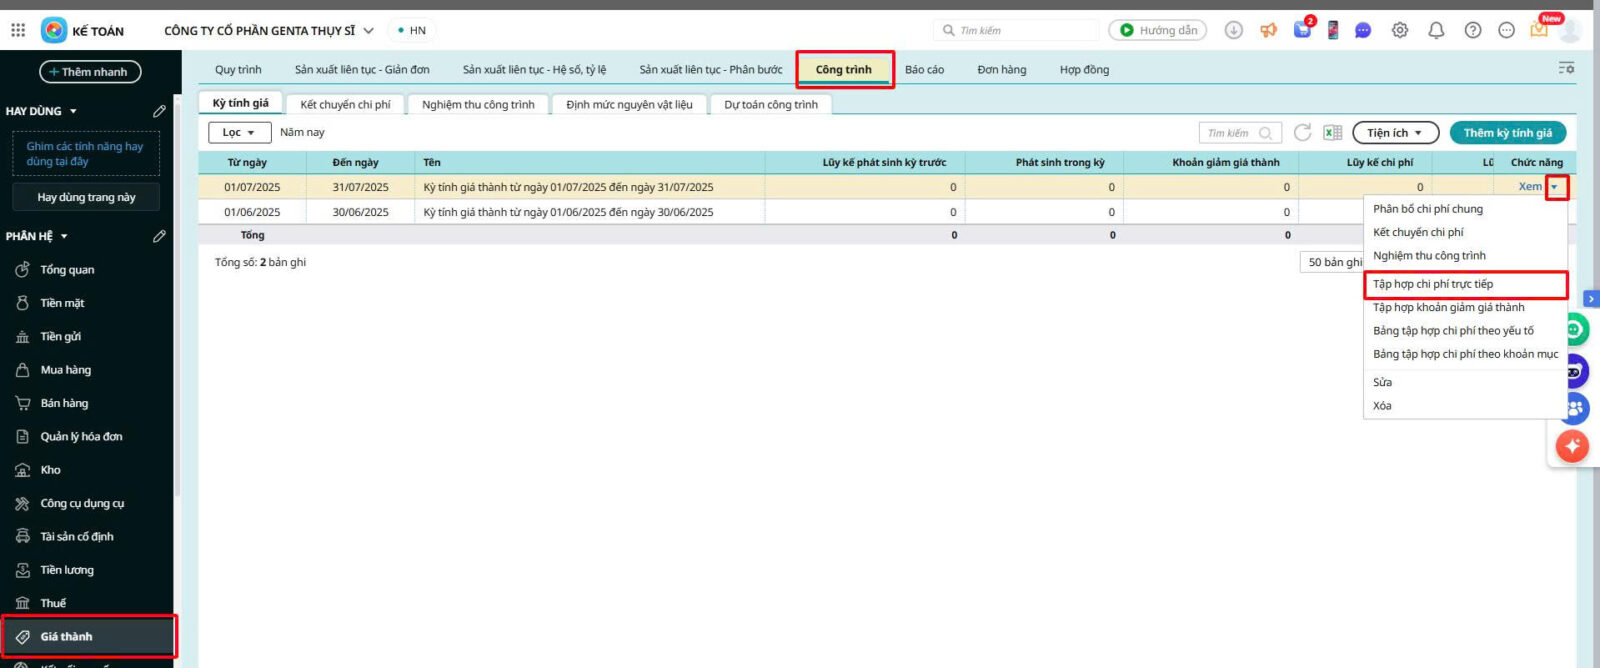
Task: Expand the company name dropdown
Action: pyautogui.click(x=368, y=31)
